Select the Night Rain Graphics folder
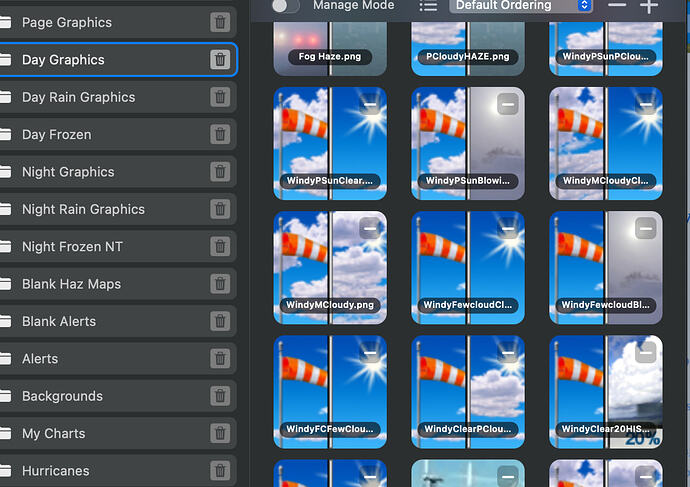 (x=117, y=209)
